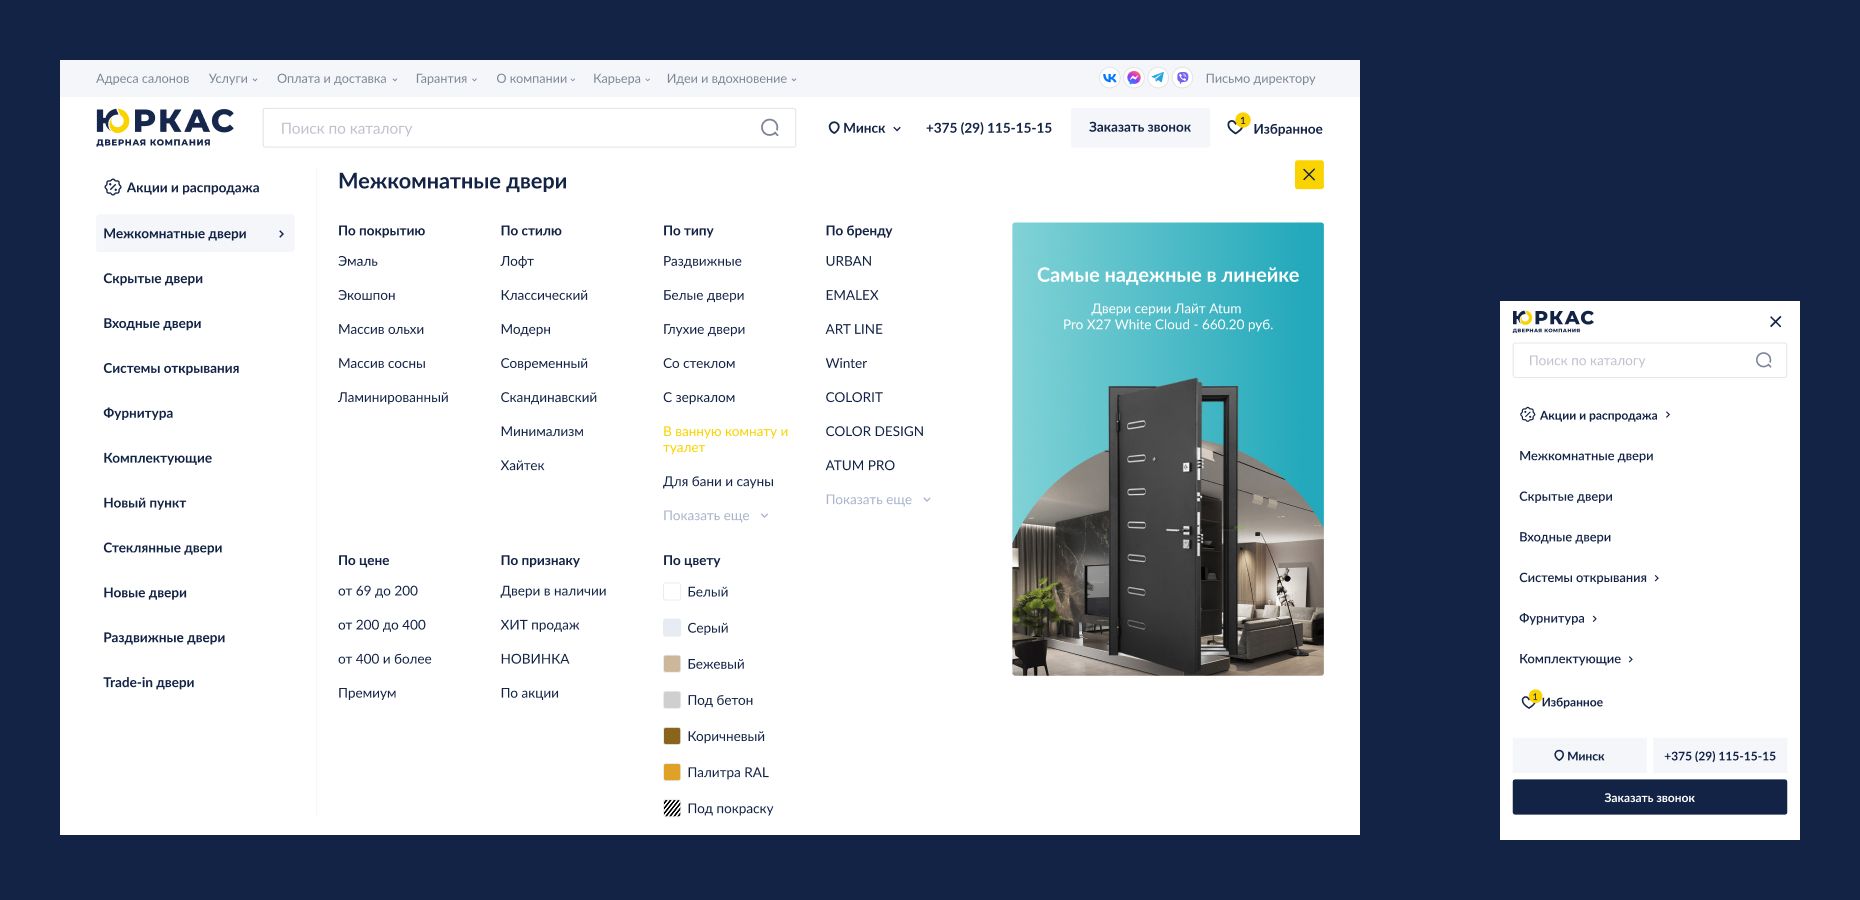The image size is (1860, 900).
Task: Click the magnifier icon in desktop search
Action: pyautogui.click(x=769, y=128)
